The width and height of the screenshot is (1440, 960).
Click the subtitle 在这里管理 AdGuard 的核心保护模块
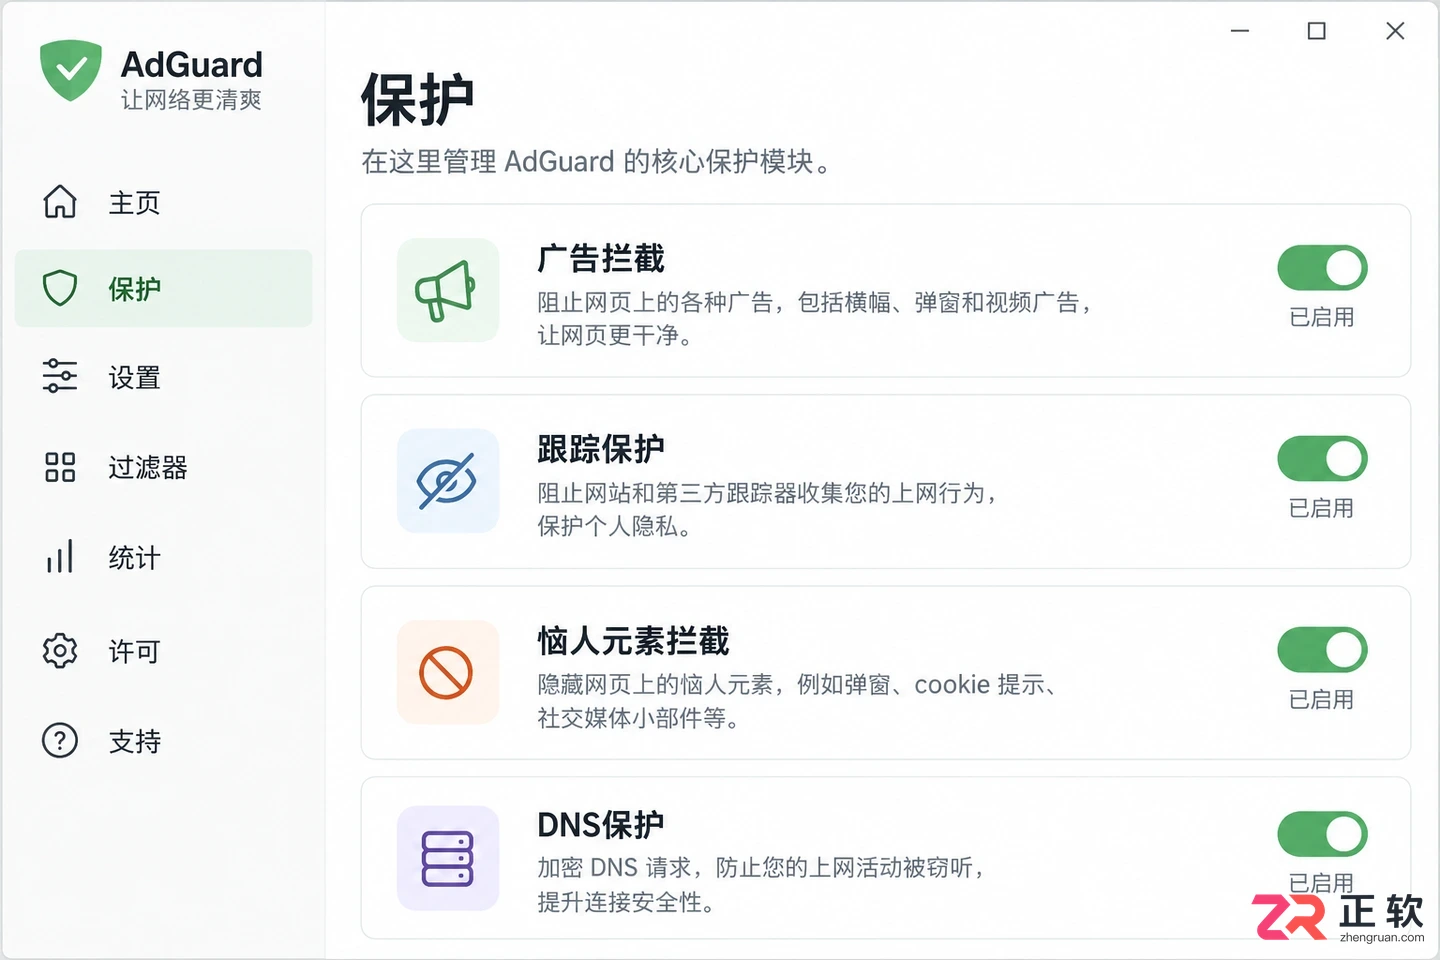click(x=596, y=162)
